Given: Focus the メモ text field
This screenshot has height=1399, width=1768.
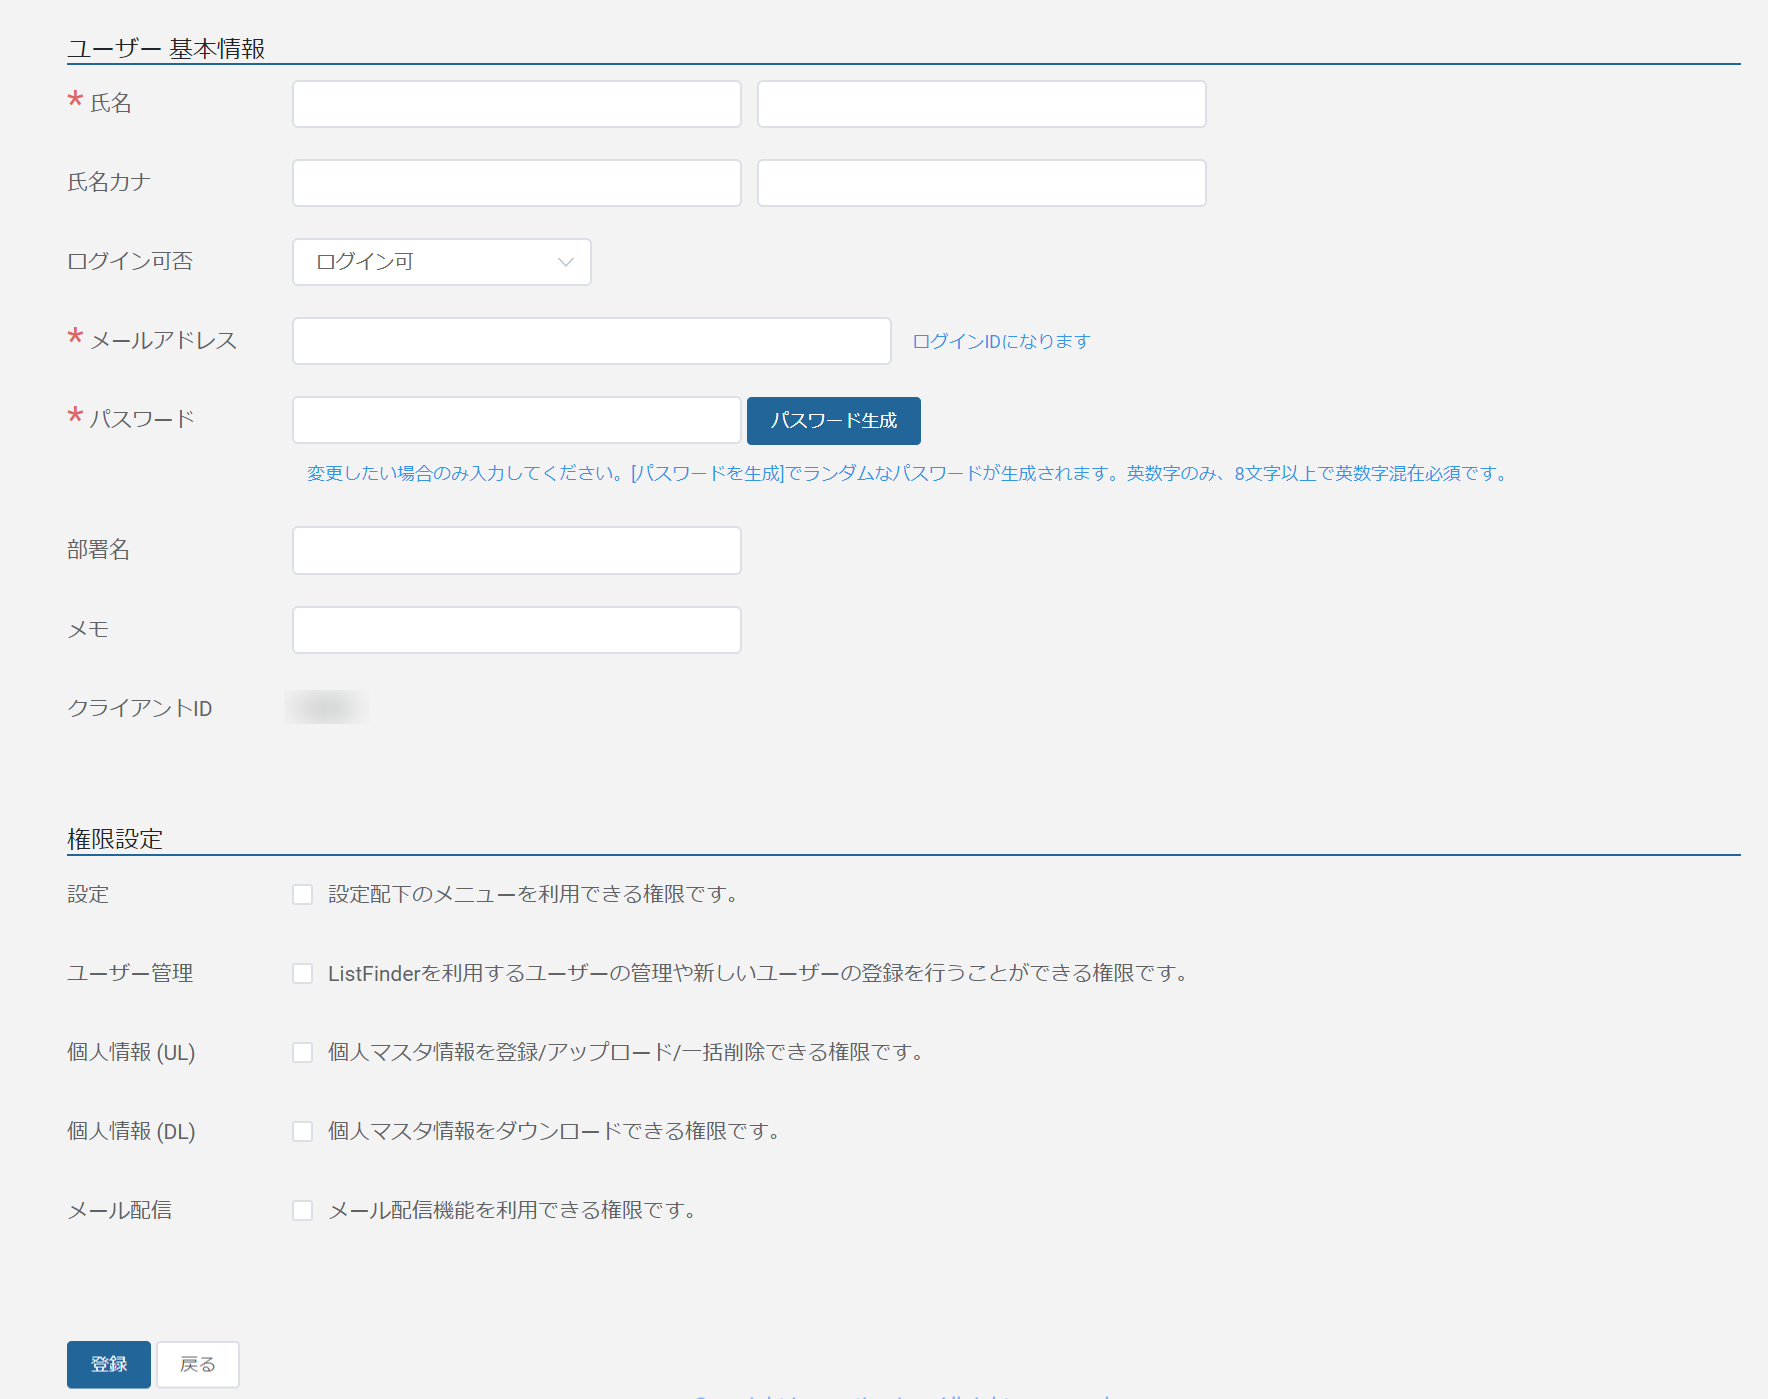Looking at the screenshot, I should click(516, 630).
